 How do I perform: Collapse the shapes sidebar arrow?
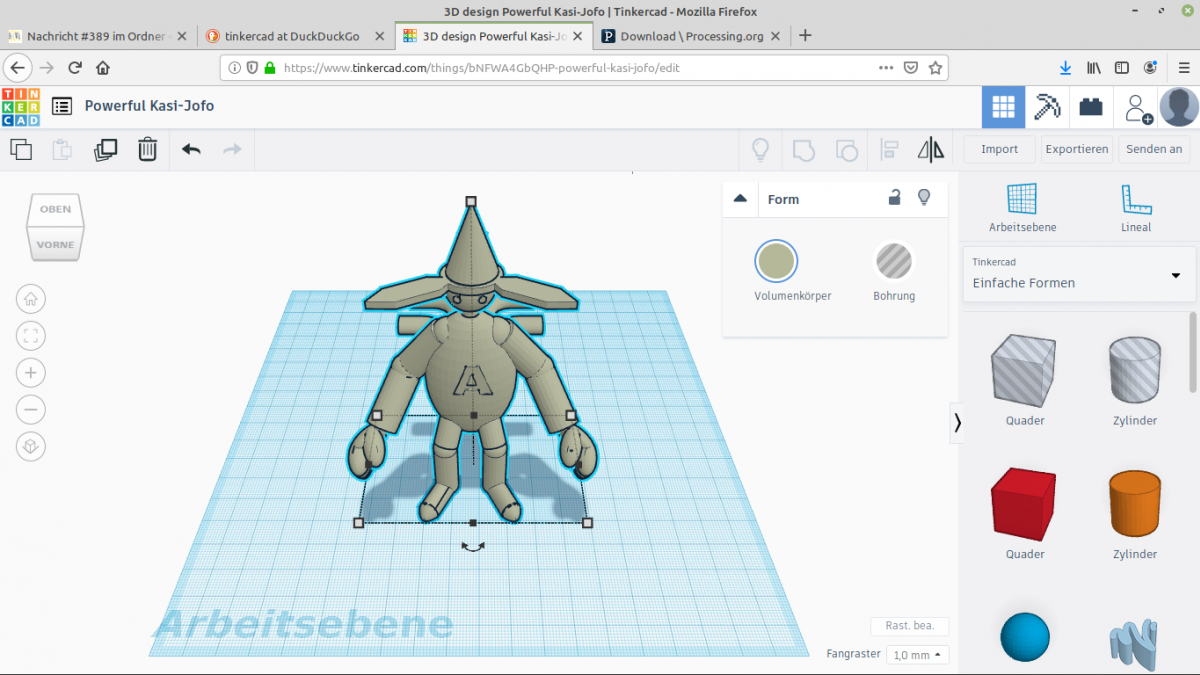click(957, 423)
